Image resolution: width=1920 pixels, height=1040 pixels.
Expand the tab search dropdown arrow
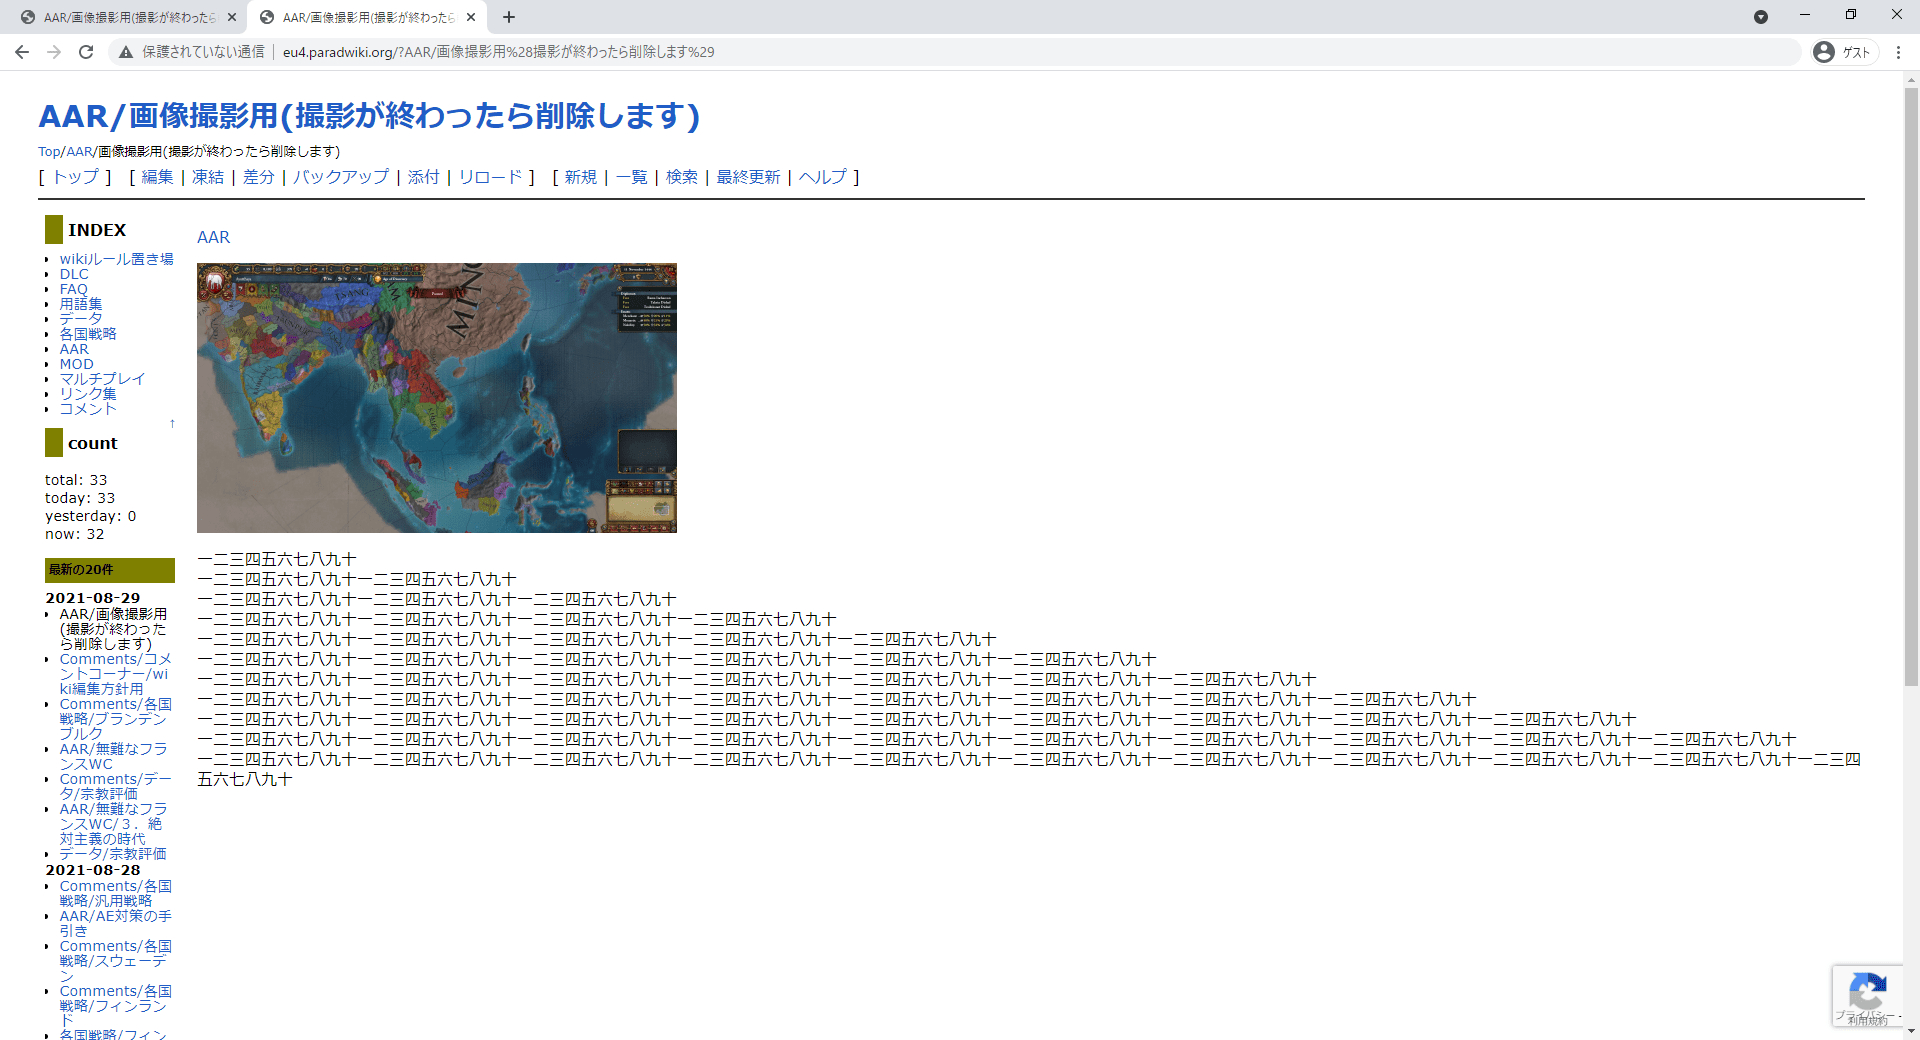(x=1761, y=17)
